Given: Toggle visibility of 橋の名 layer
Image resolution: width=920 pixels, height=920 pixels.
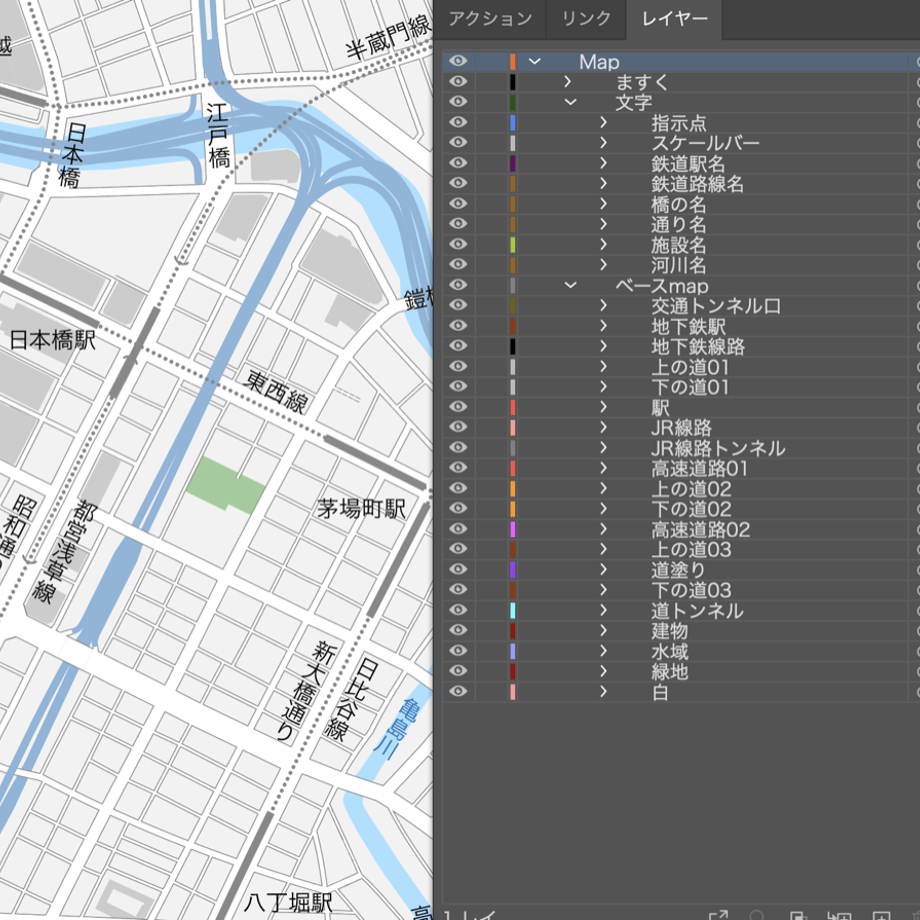Looking at the screenshot, I should [x=458, y=204].
